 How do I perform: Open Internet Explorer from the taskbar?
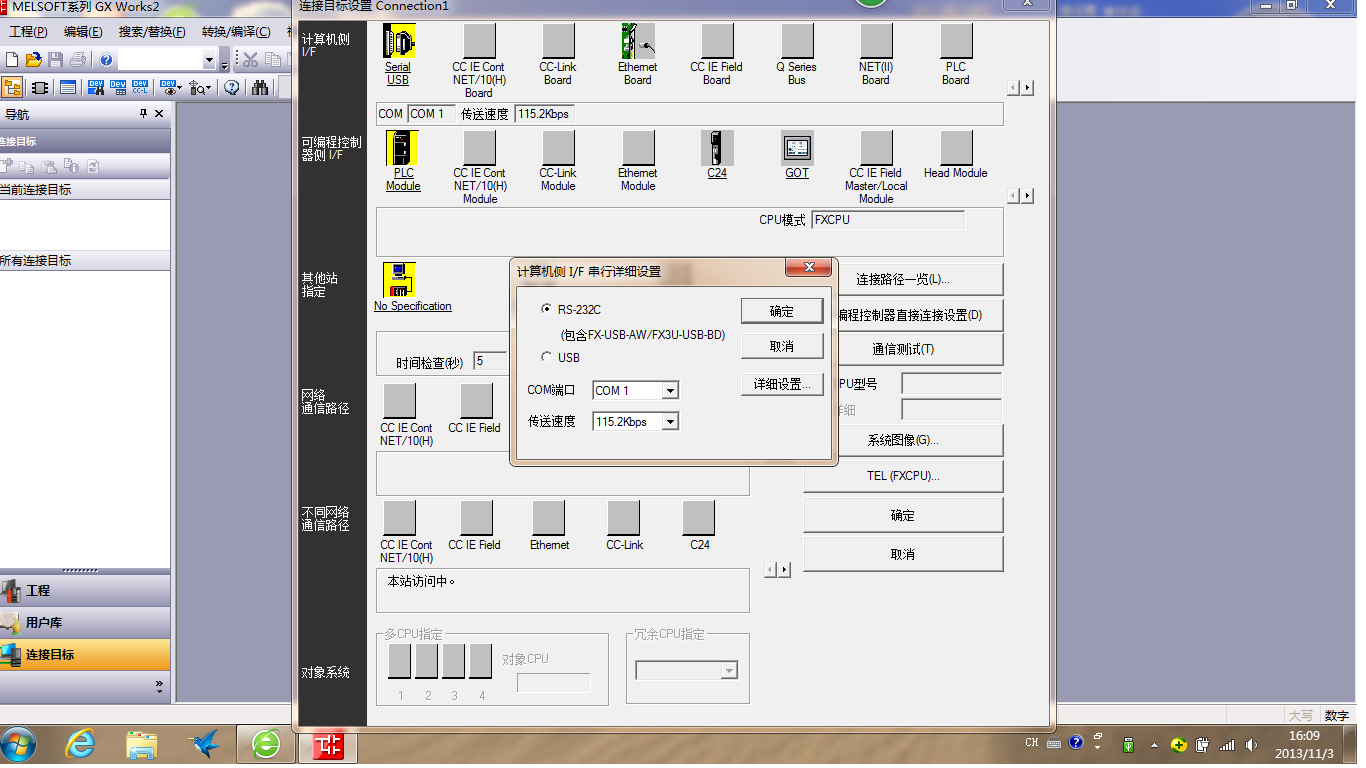[x=80, y=745]
